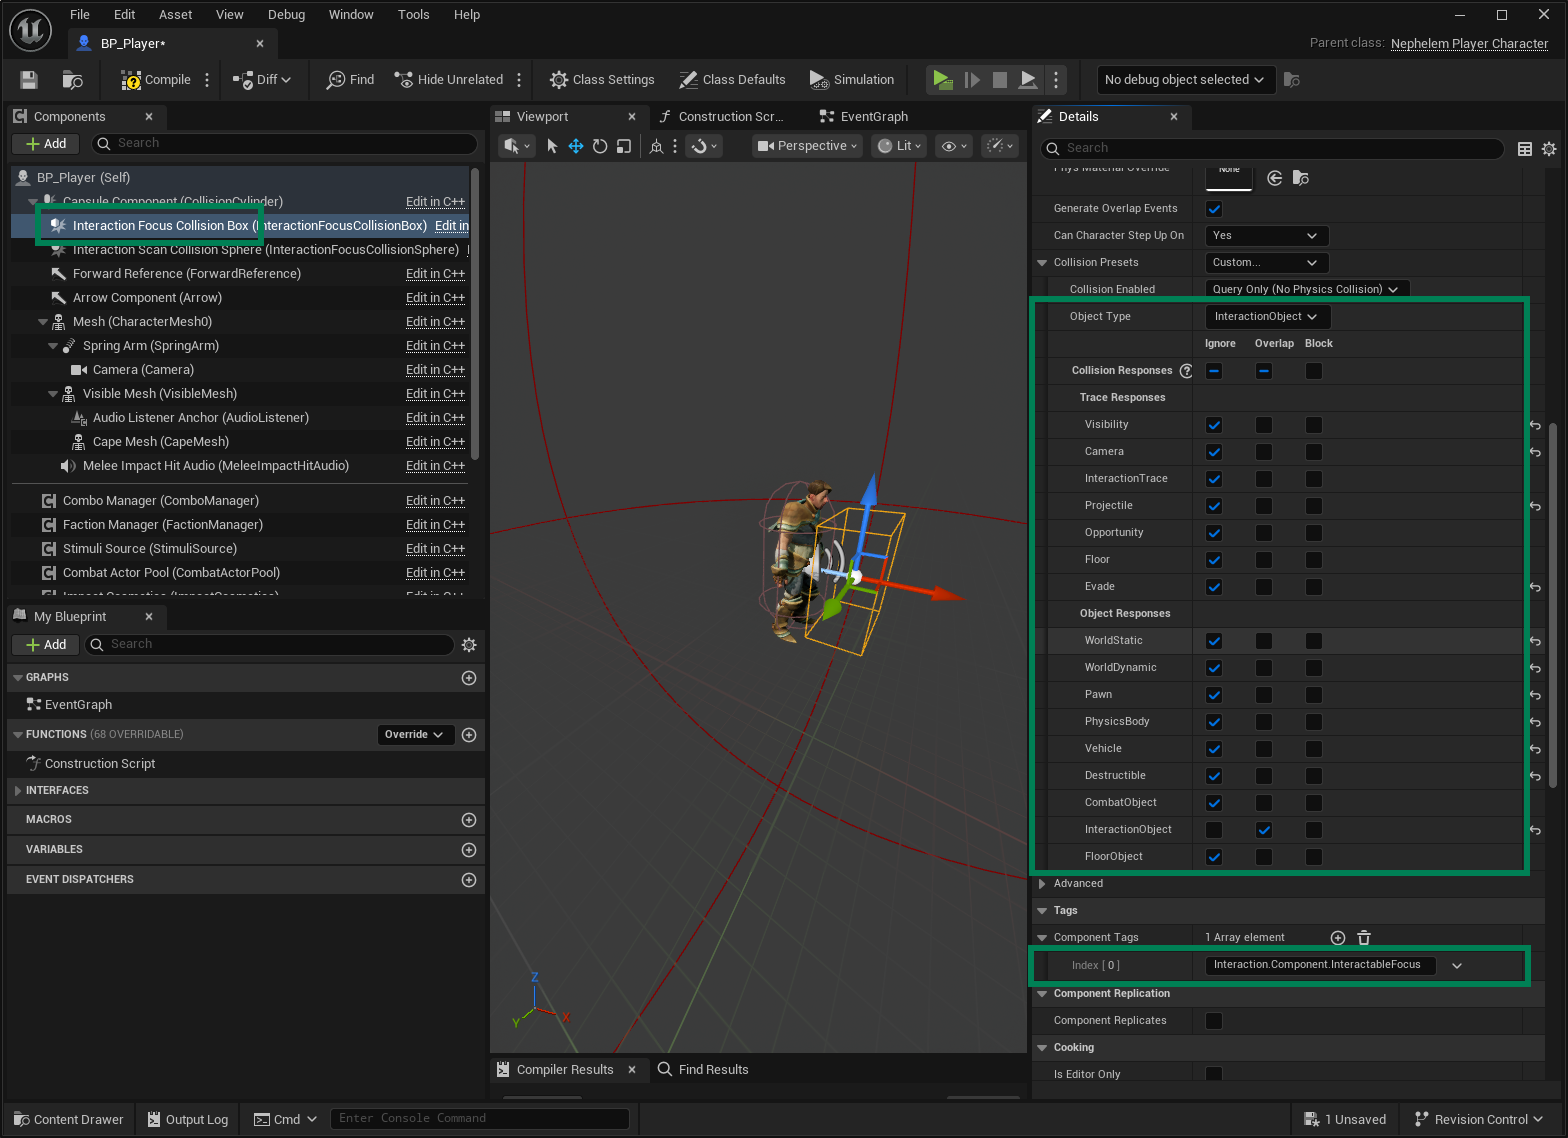
Task: Open the Content Drawer
Action: click(x=68, y=1120)
